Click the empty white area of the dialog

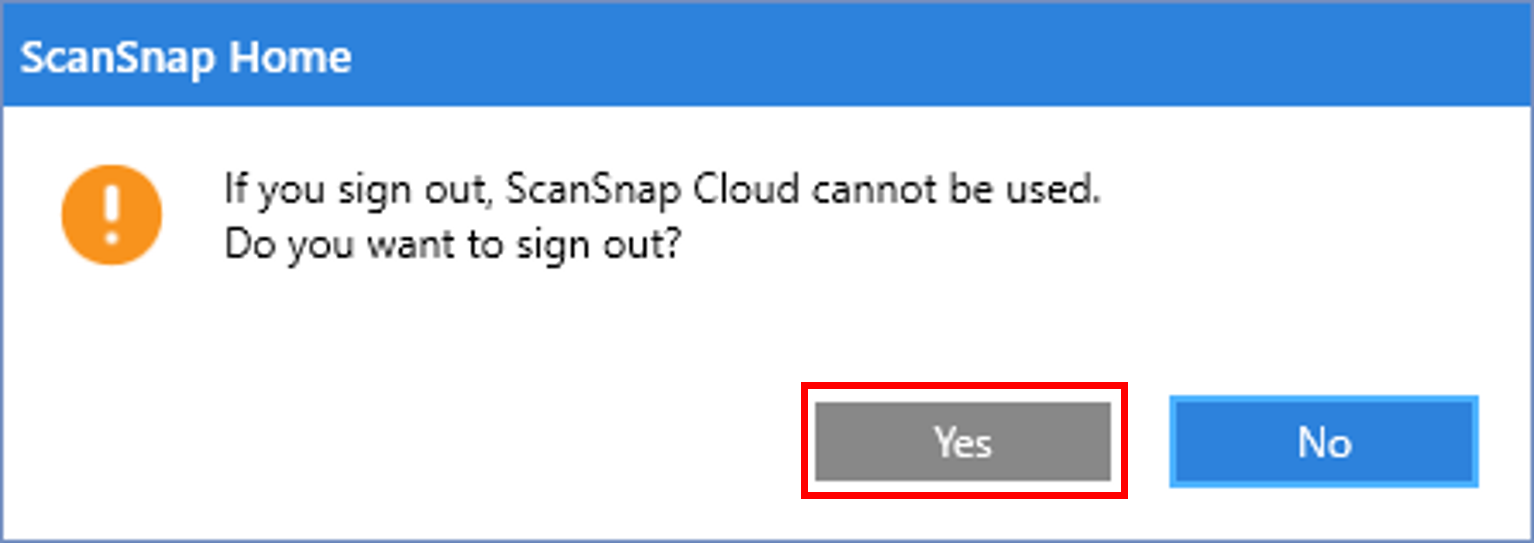click(x=400, y=400)
